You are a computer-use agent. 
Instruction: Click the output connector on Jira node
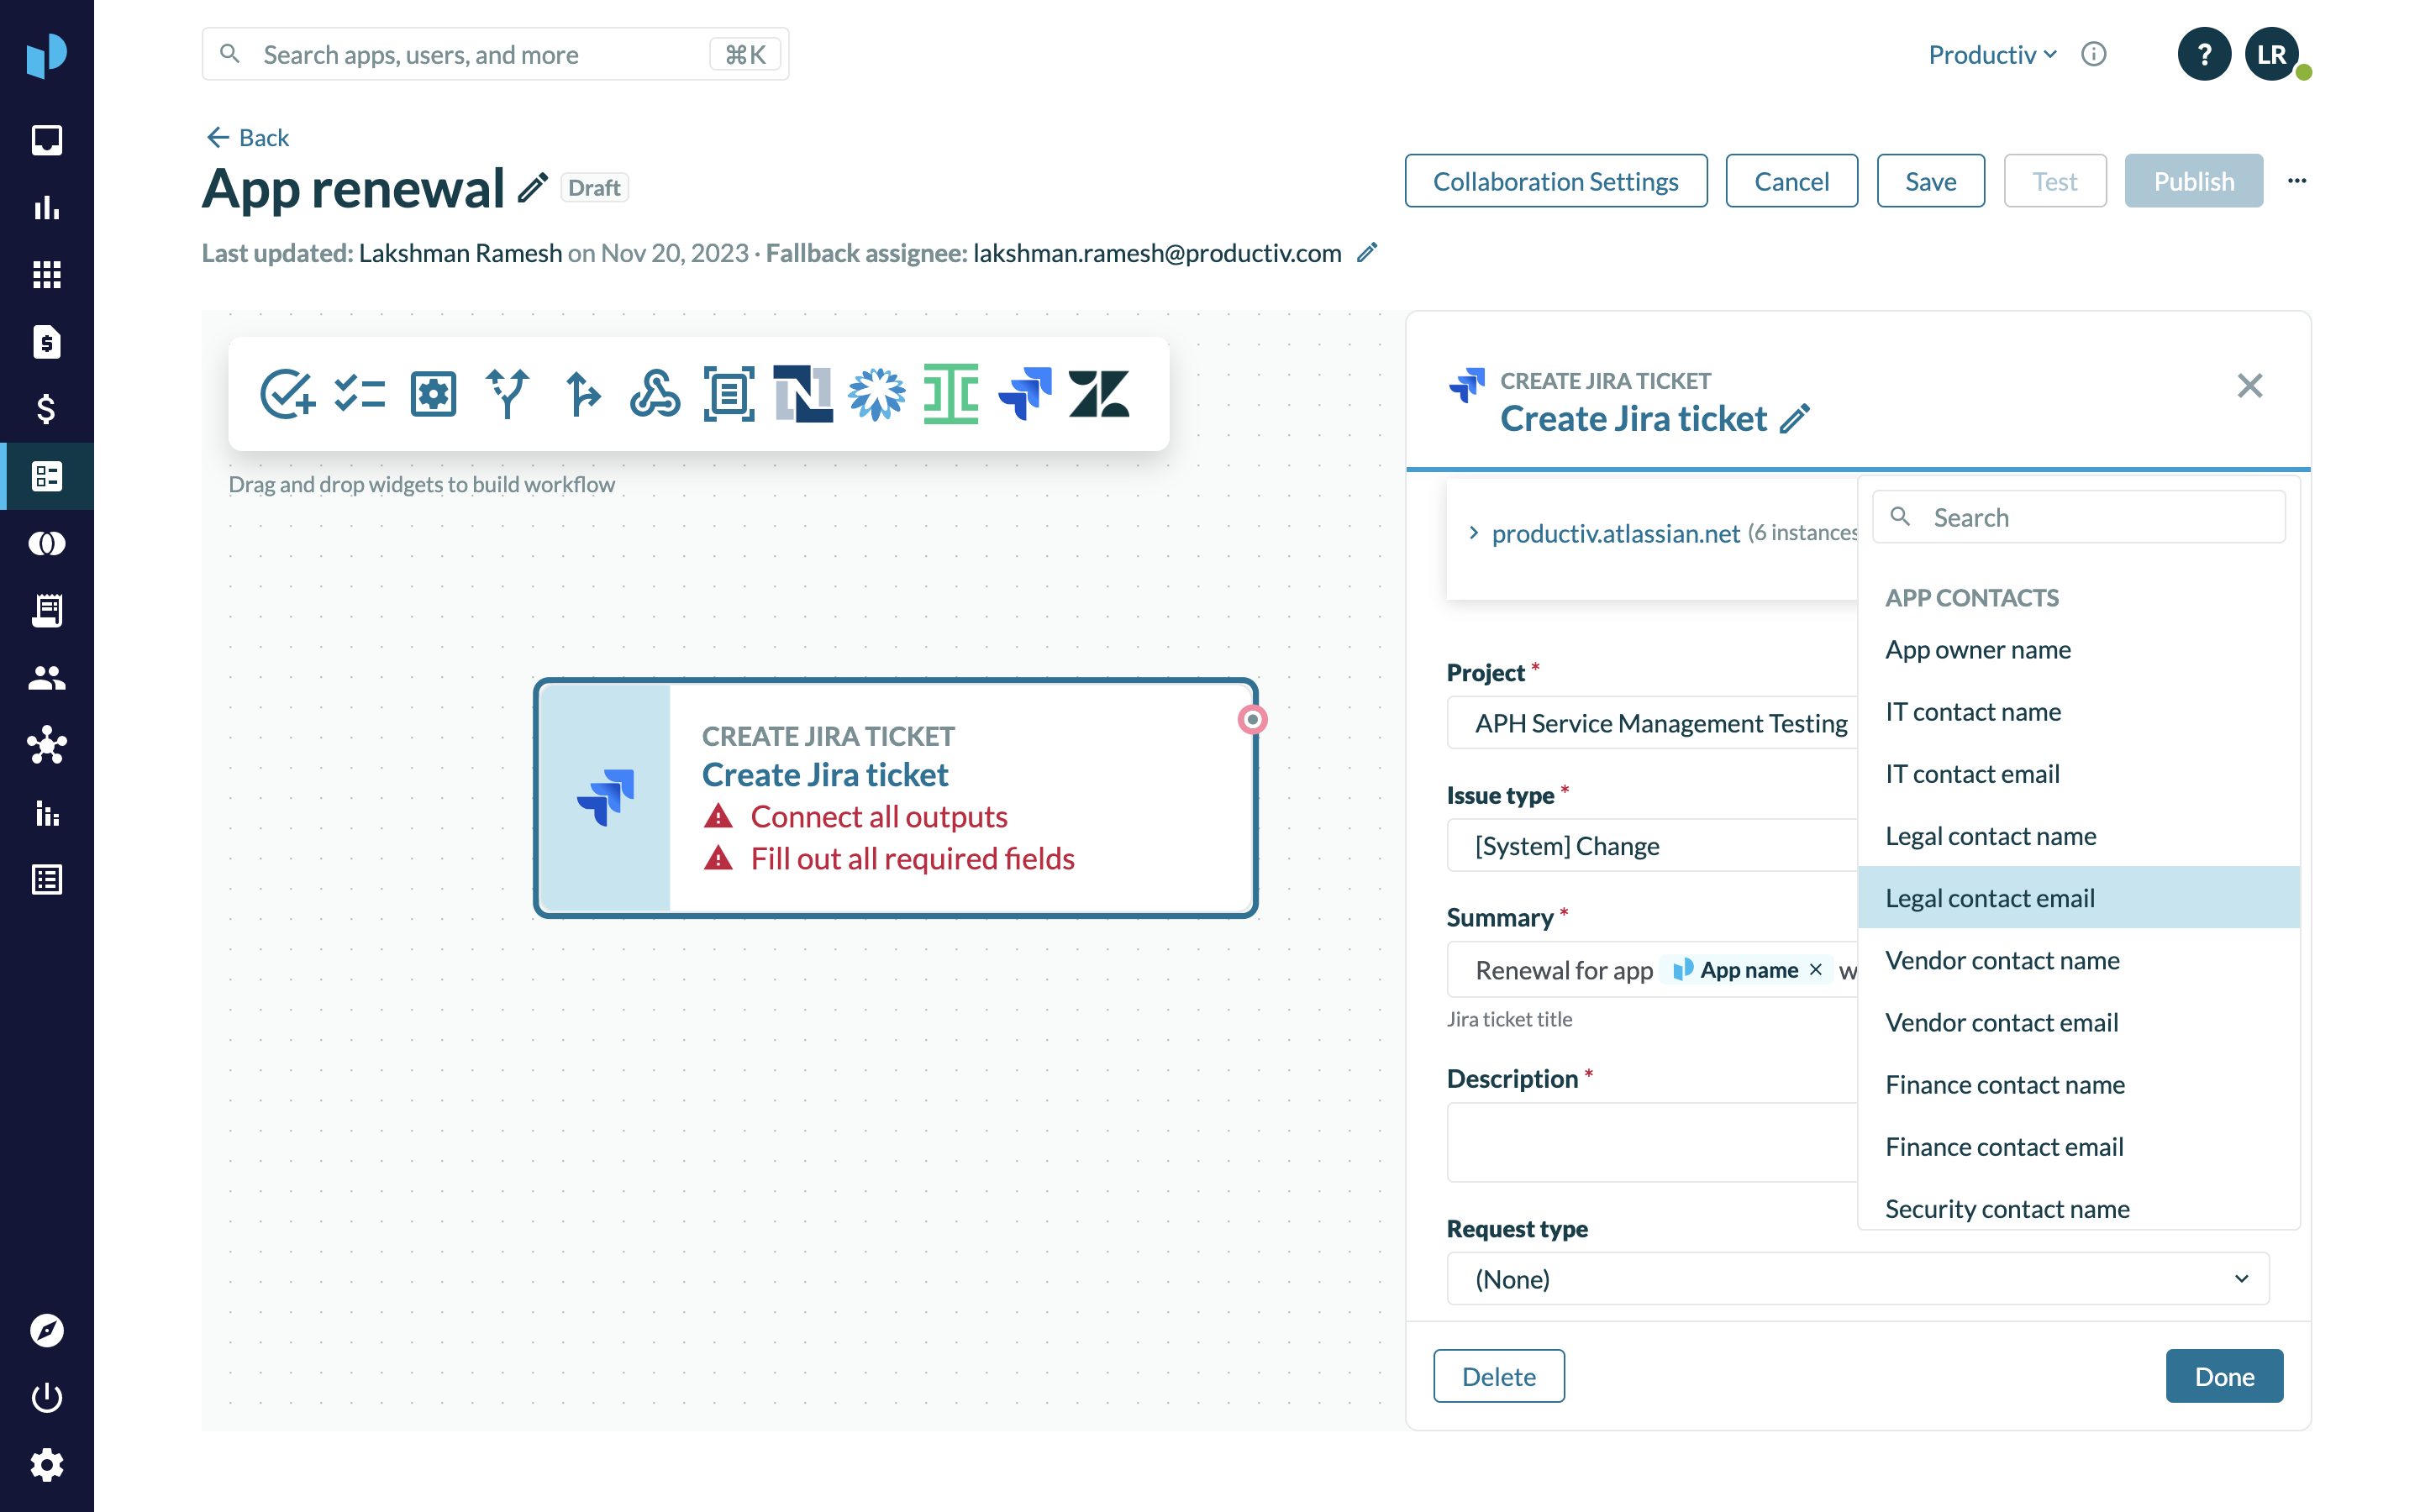pyautogui.click(x=1252, y=719)
